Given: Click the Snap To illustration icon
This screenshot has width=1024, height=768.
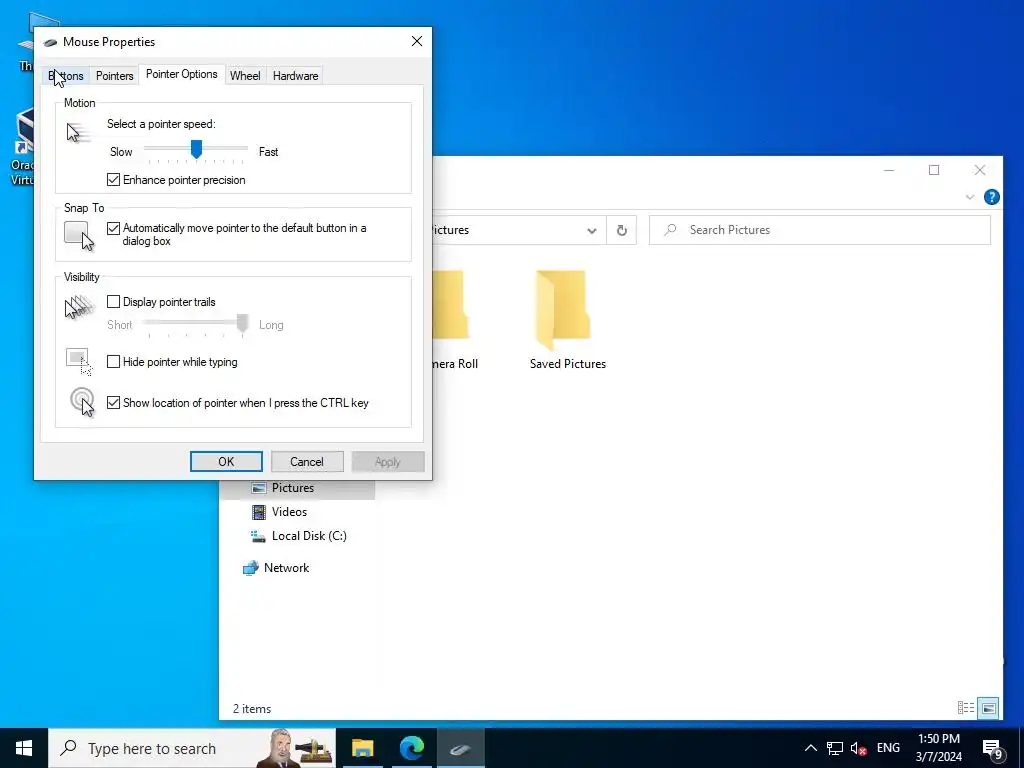Looking at the screenshot, I should click(x=79, y=235).
